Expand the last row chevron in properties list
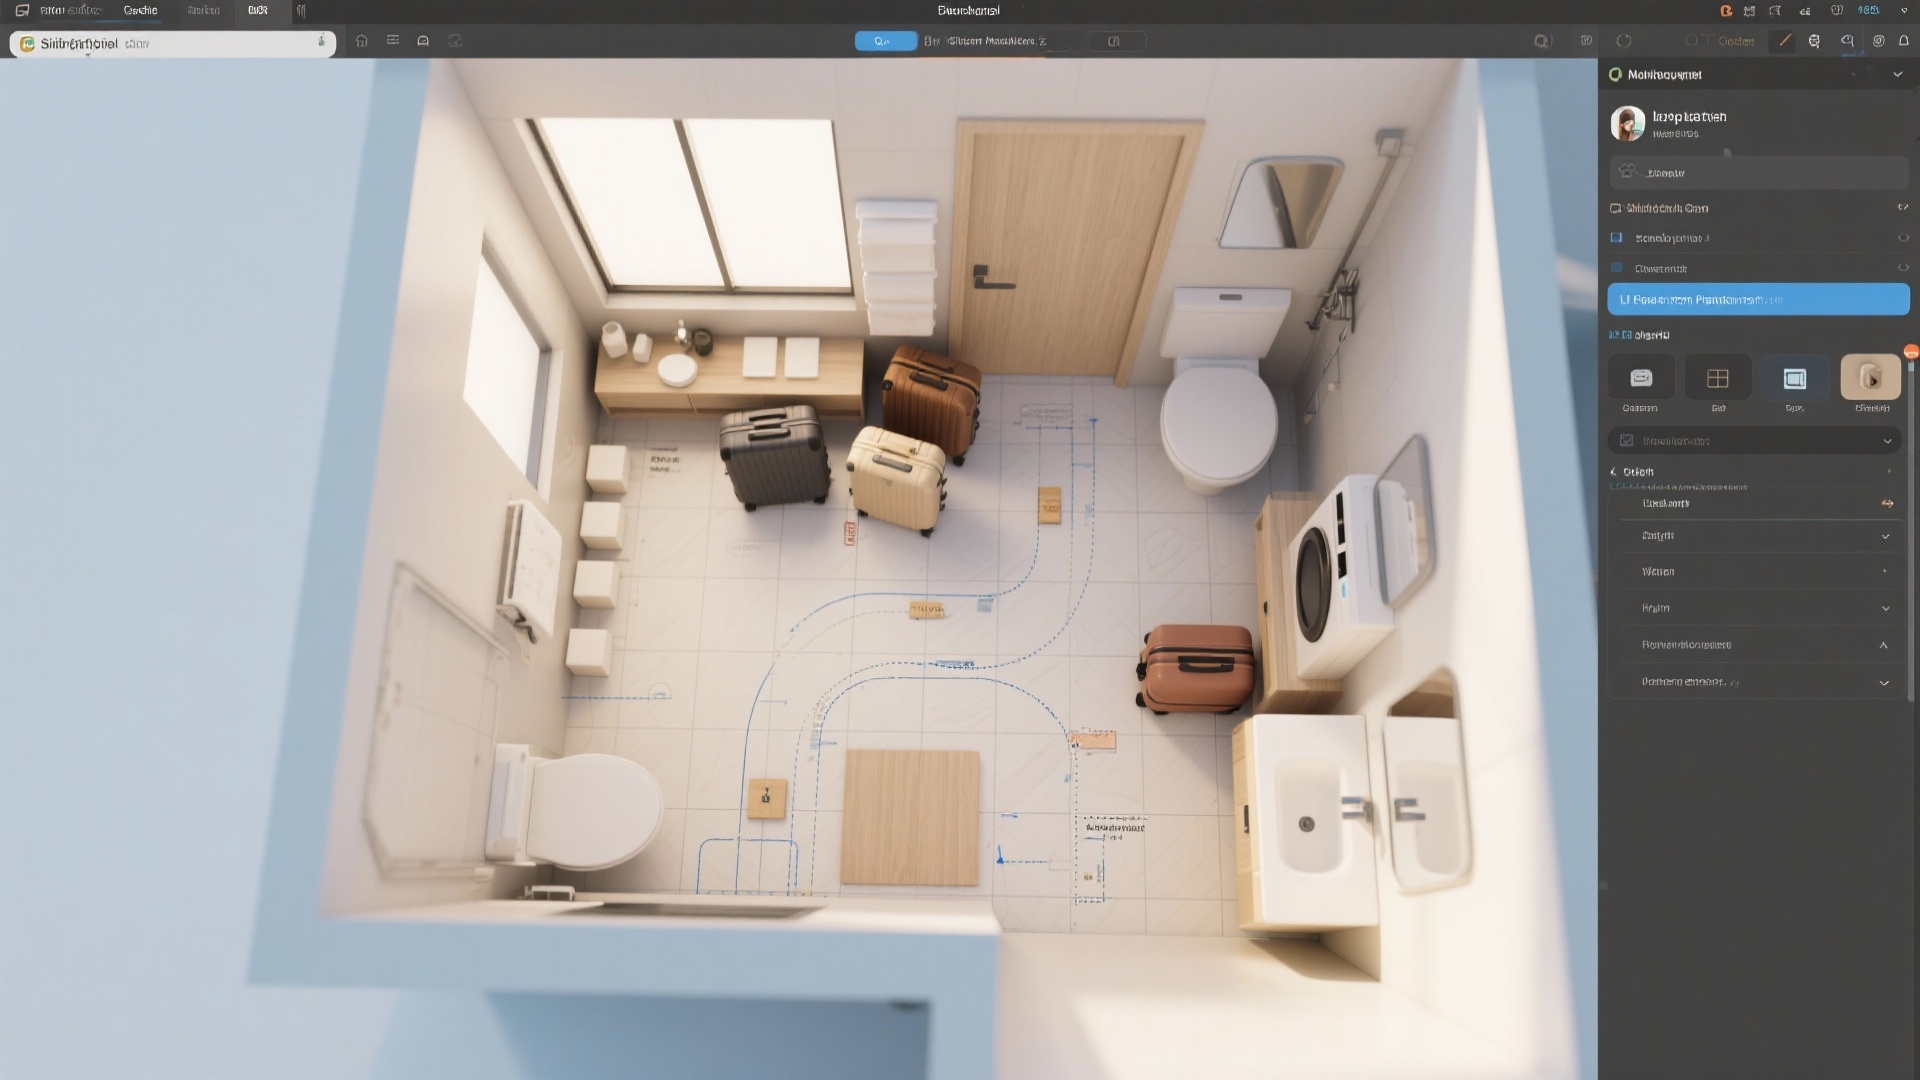Viewport: 1920px width, 1080px height. coord(1884,683)
